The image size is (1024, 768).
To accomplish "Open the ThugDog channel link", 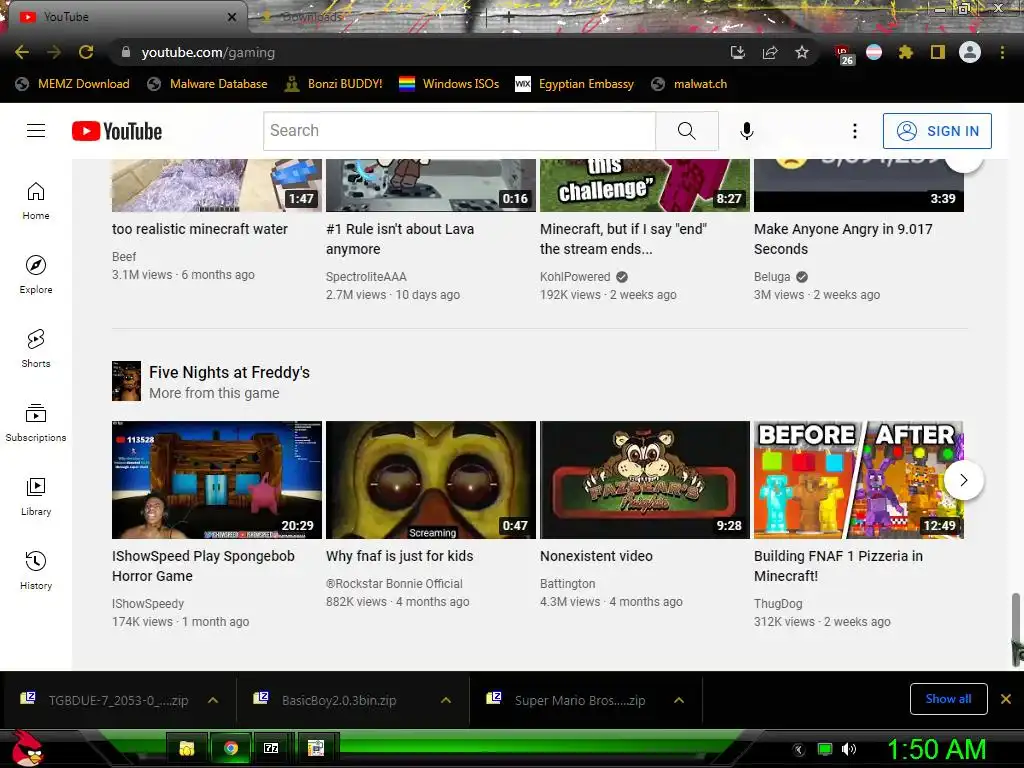I will tap(778, 604).
